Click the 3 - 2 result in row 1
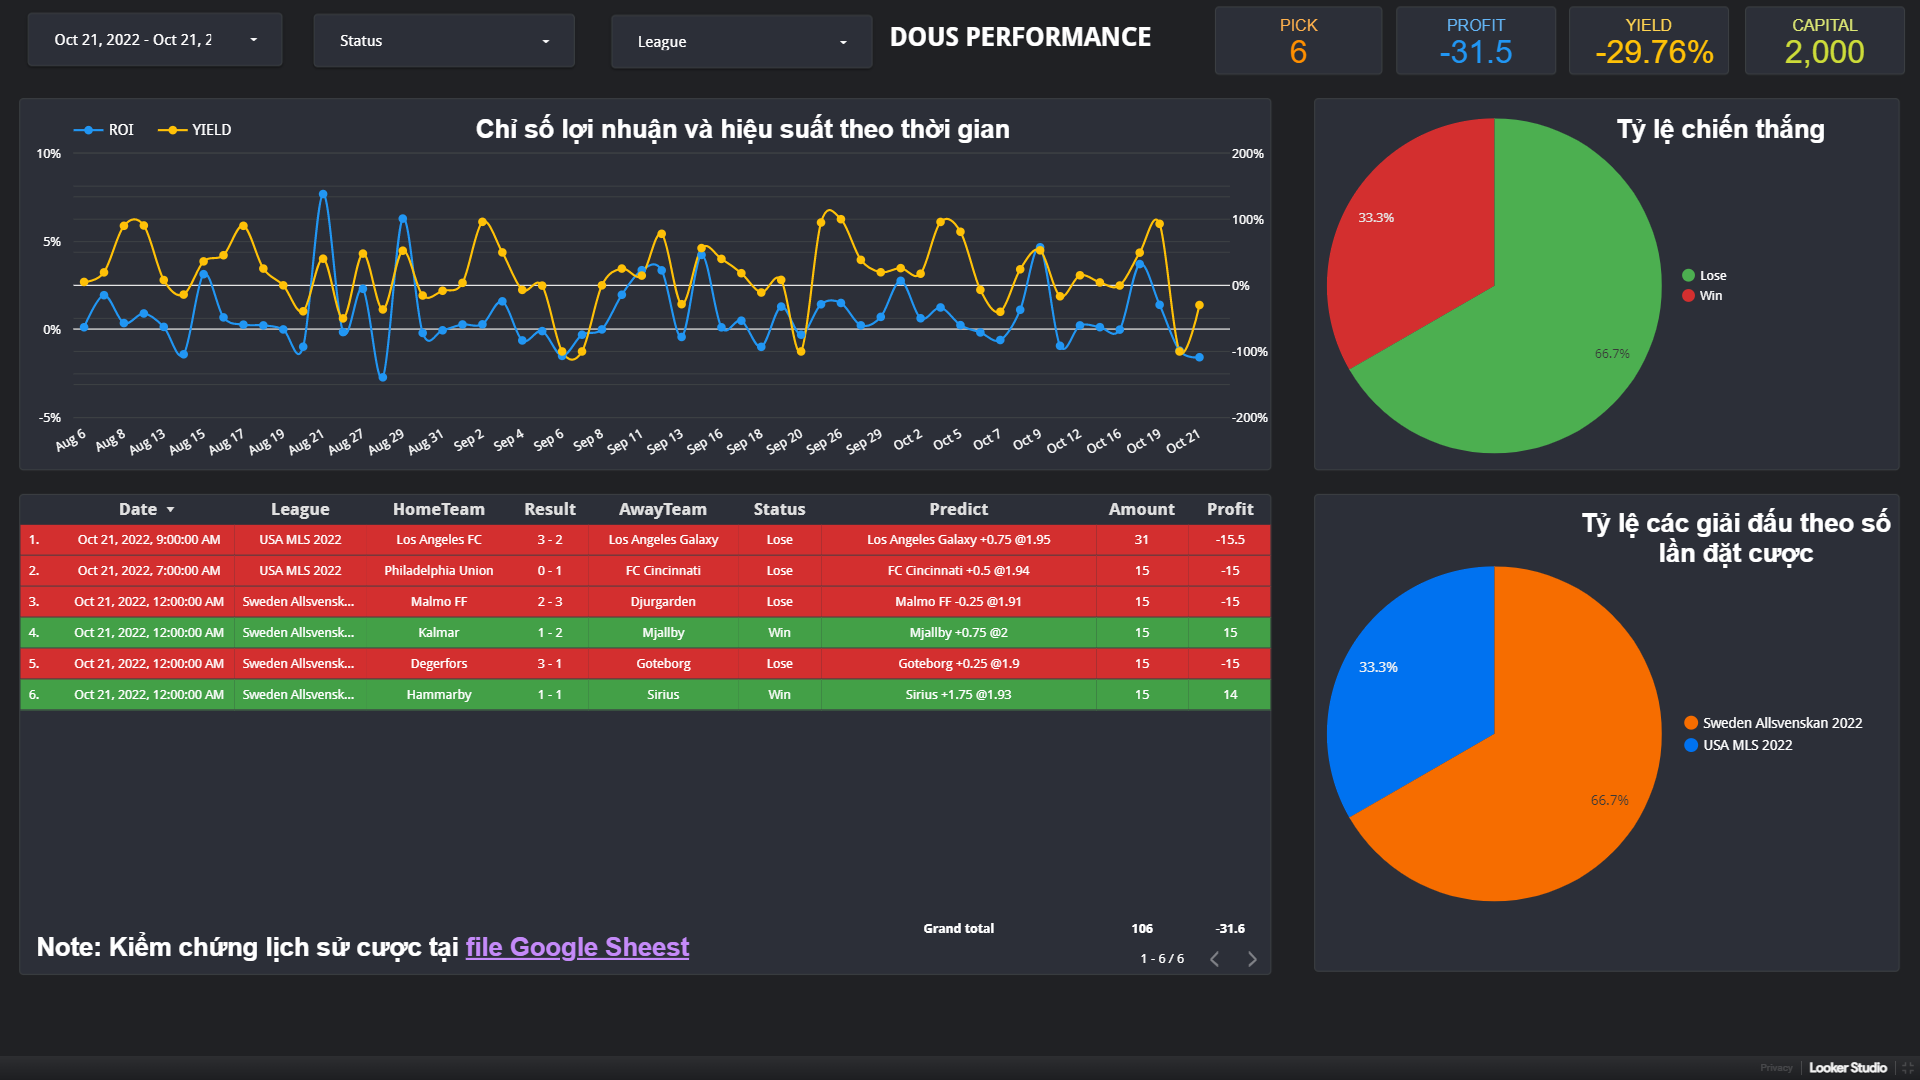The image size is (1920, 1080). [x=550, y=540]
